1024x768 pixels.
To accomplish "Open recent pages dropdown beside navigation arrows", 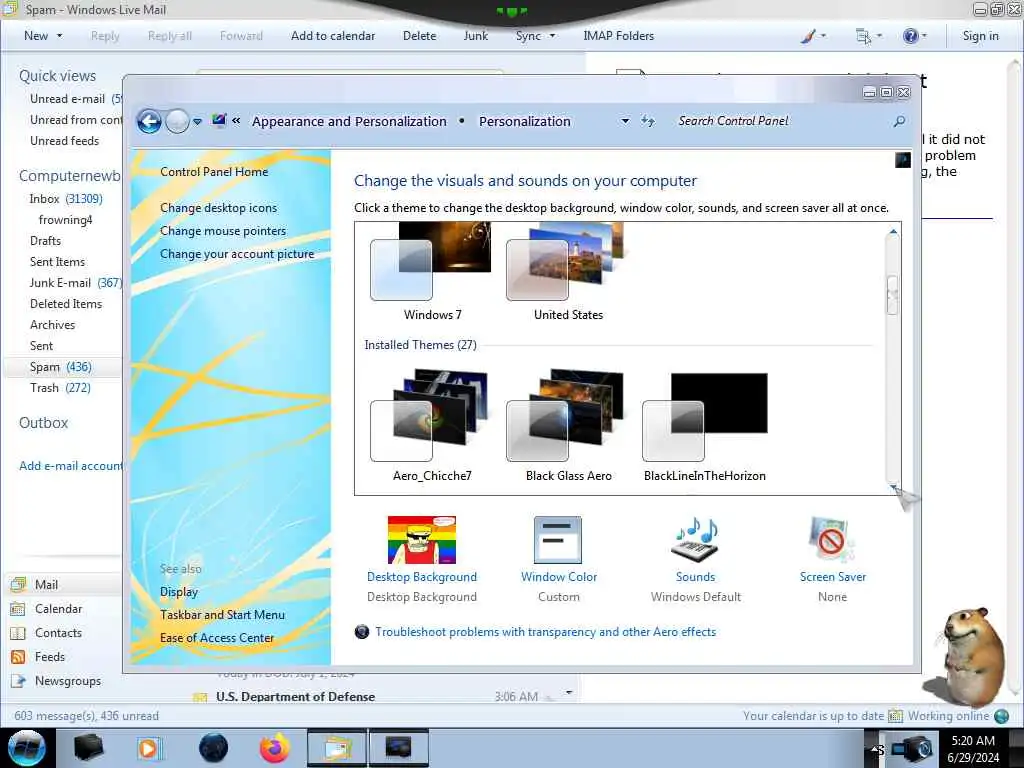I will coord(197,121).
